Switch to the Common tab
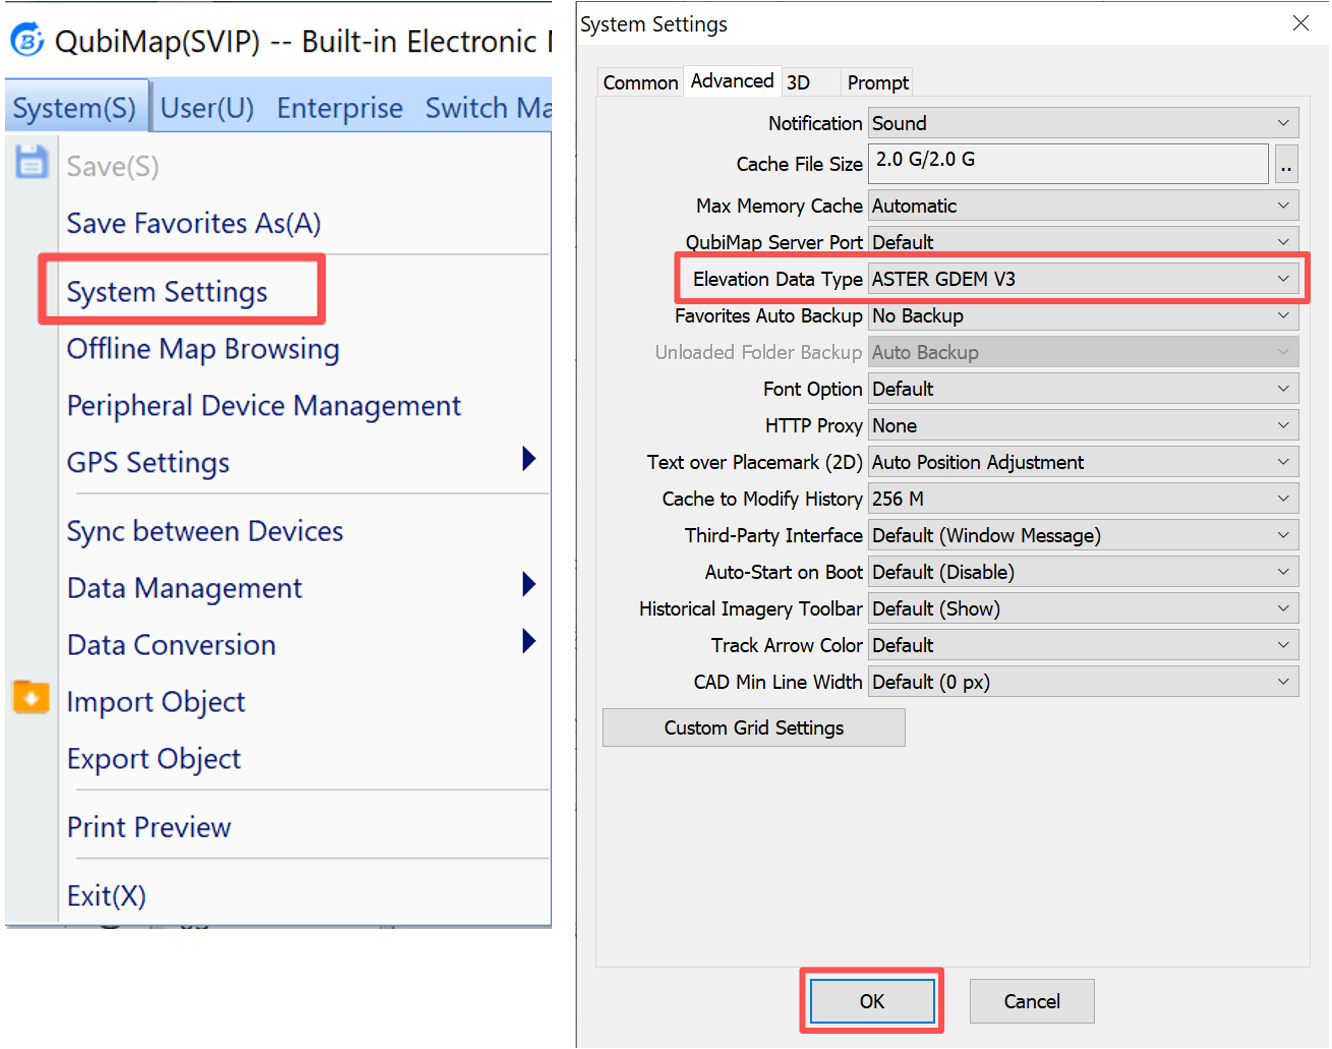Image resolution: width=1332 pixels, height=1049 pixels. 640,82
